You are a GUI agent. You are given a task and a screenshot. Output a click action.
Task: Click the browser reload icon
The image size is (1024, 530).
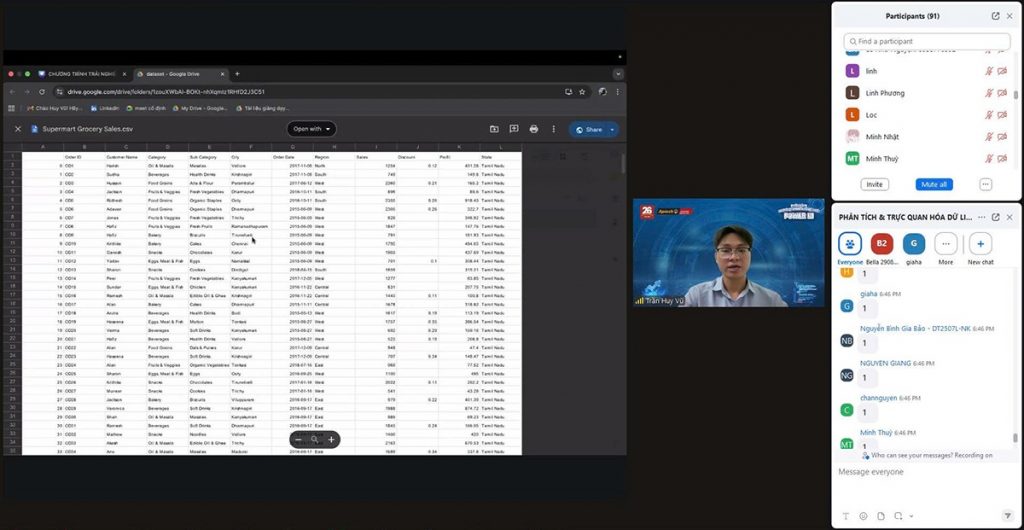[42, 92]
